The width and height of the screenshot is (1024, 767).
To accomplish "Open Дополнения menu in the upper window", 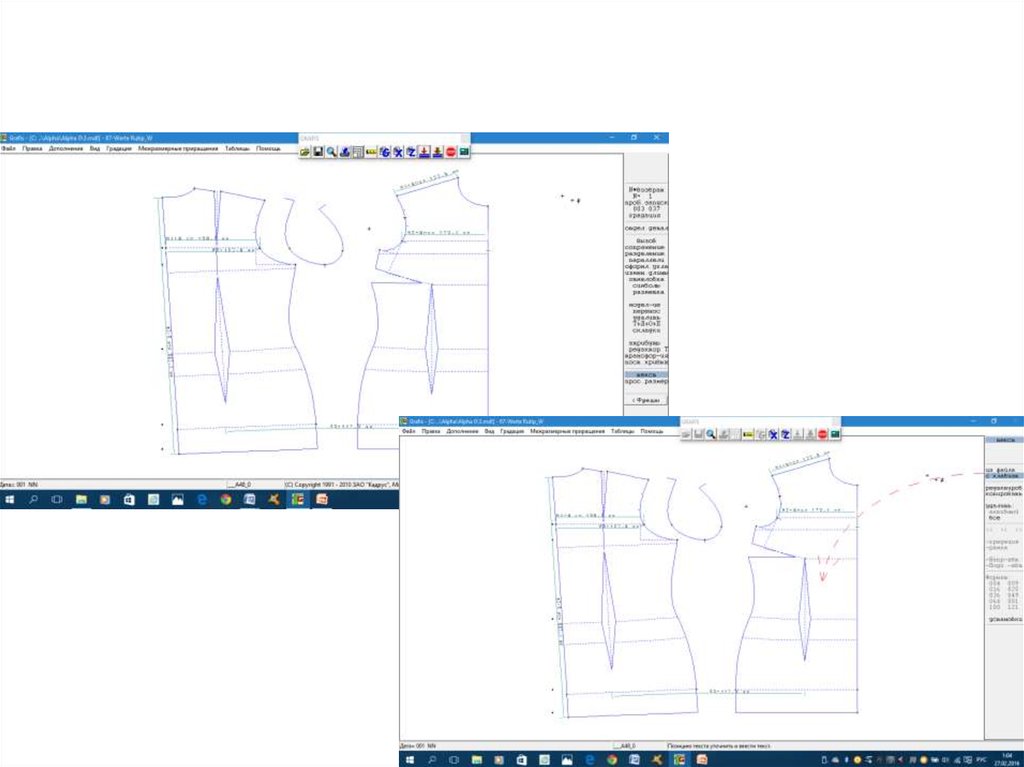I will [x=65, y=149].
